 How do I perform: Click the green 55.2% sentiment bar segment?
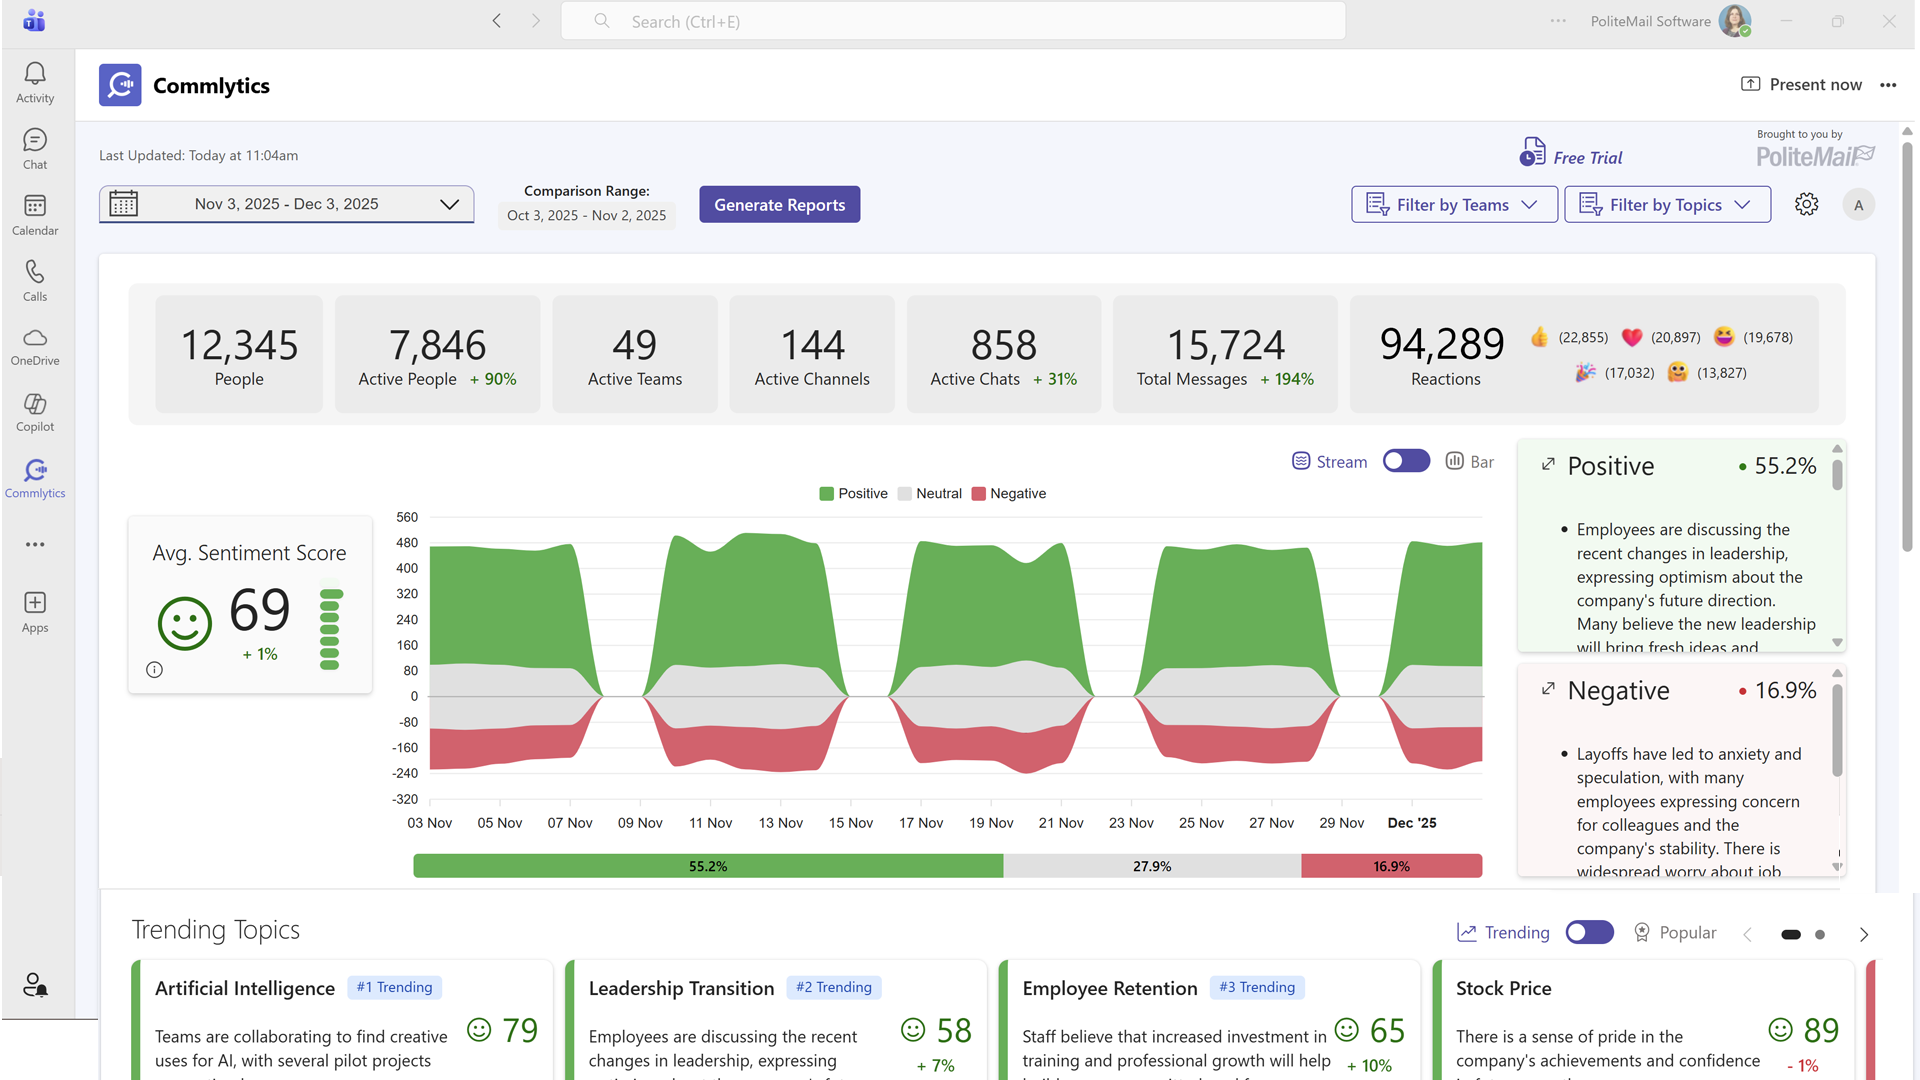click(x=707, y=866)
